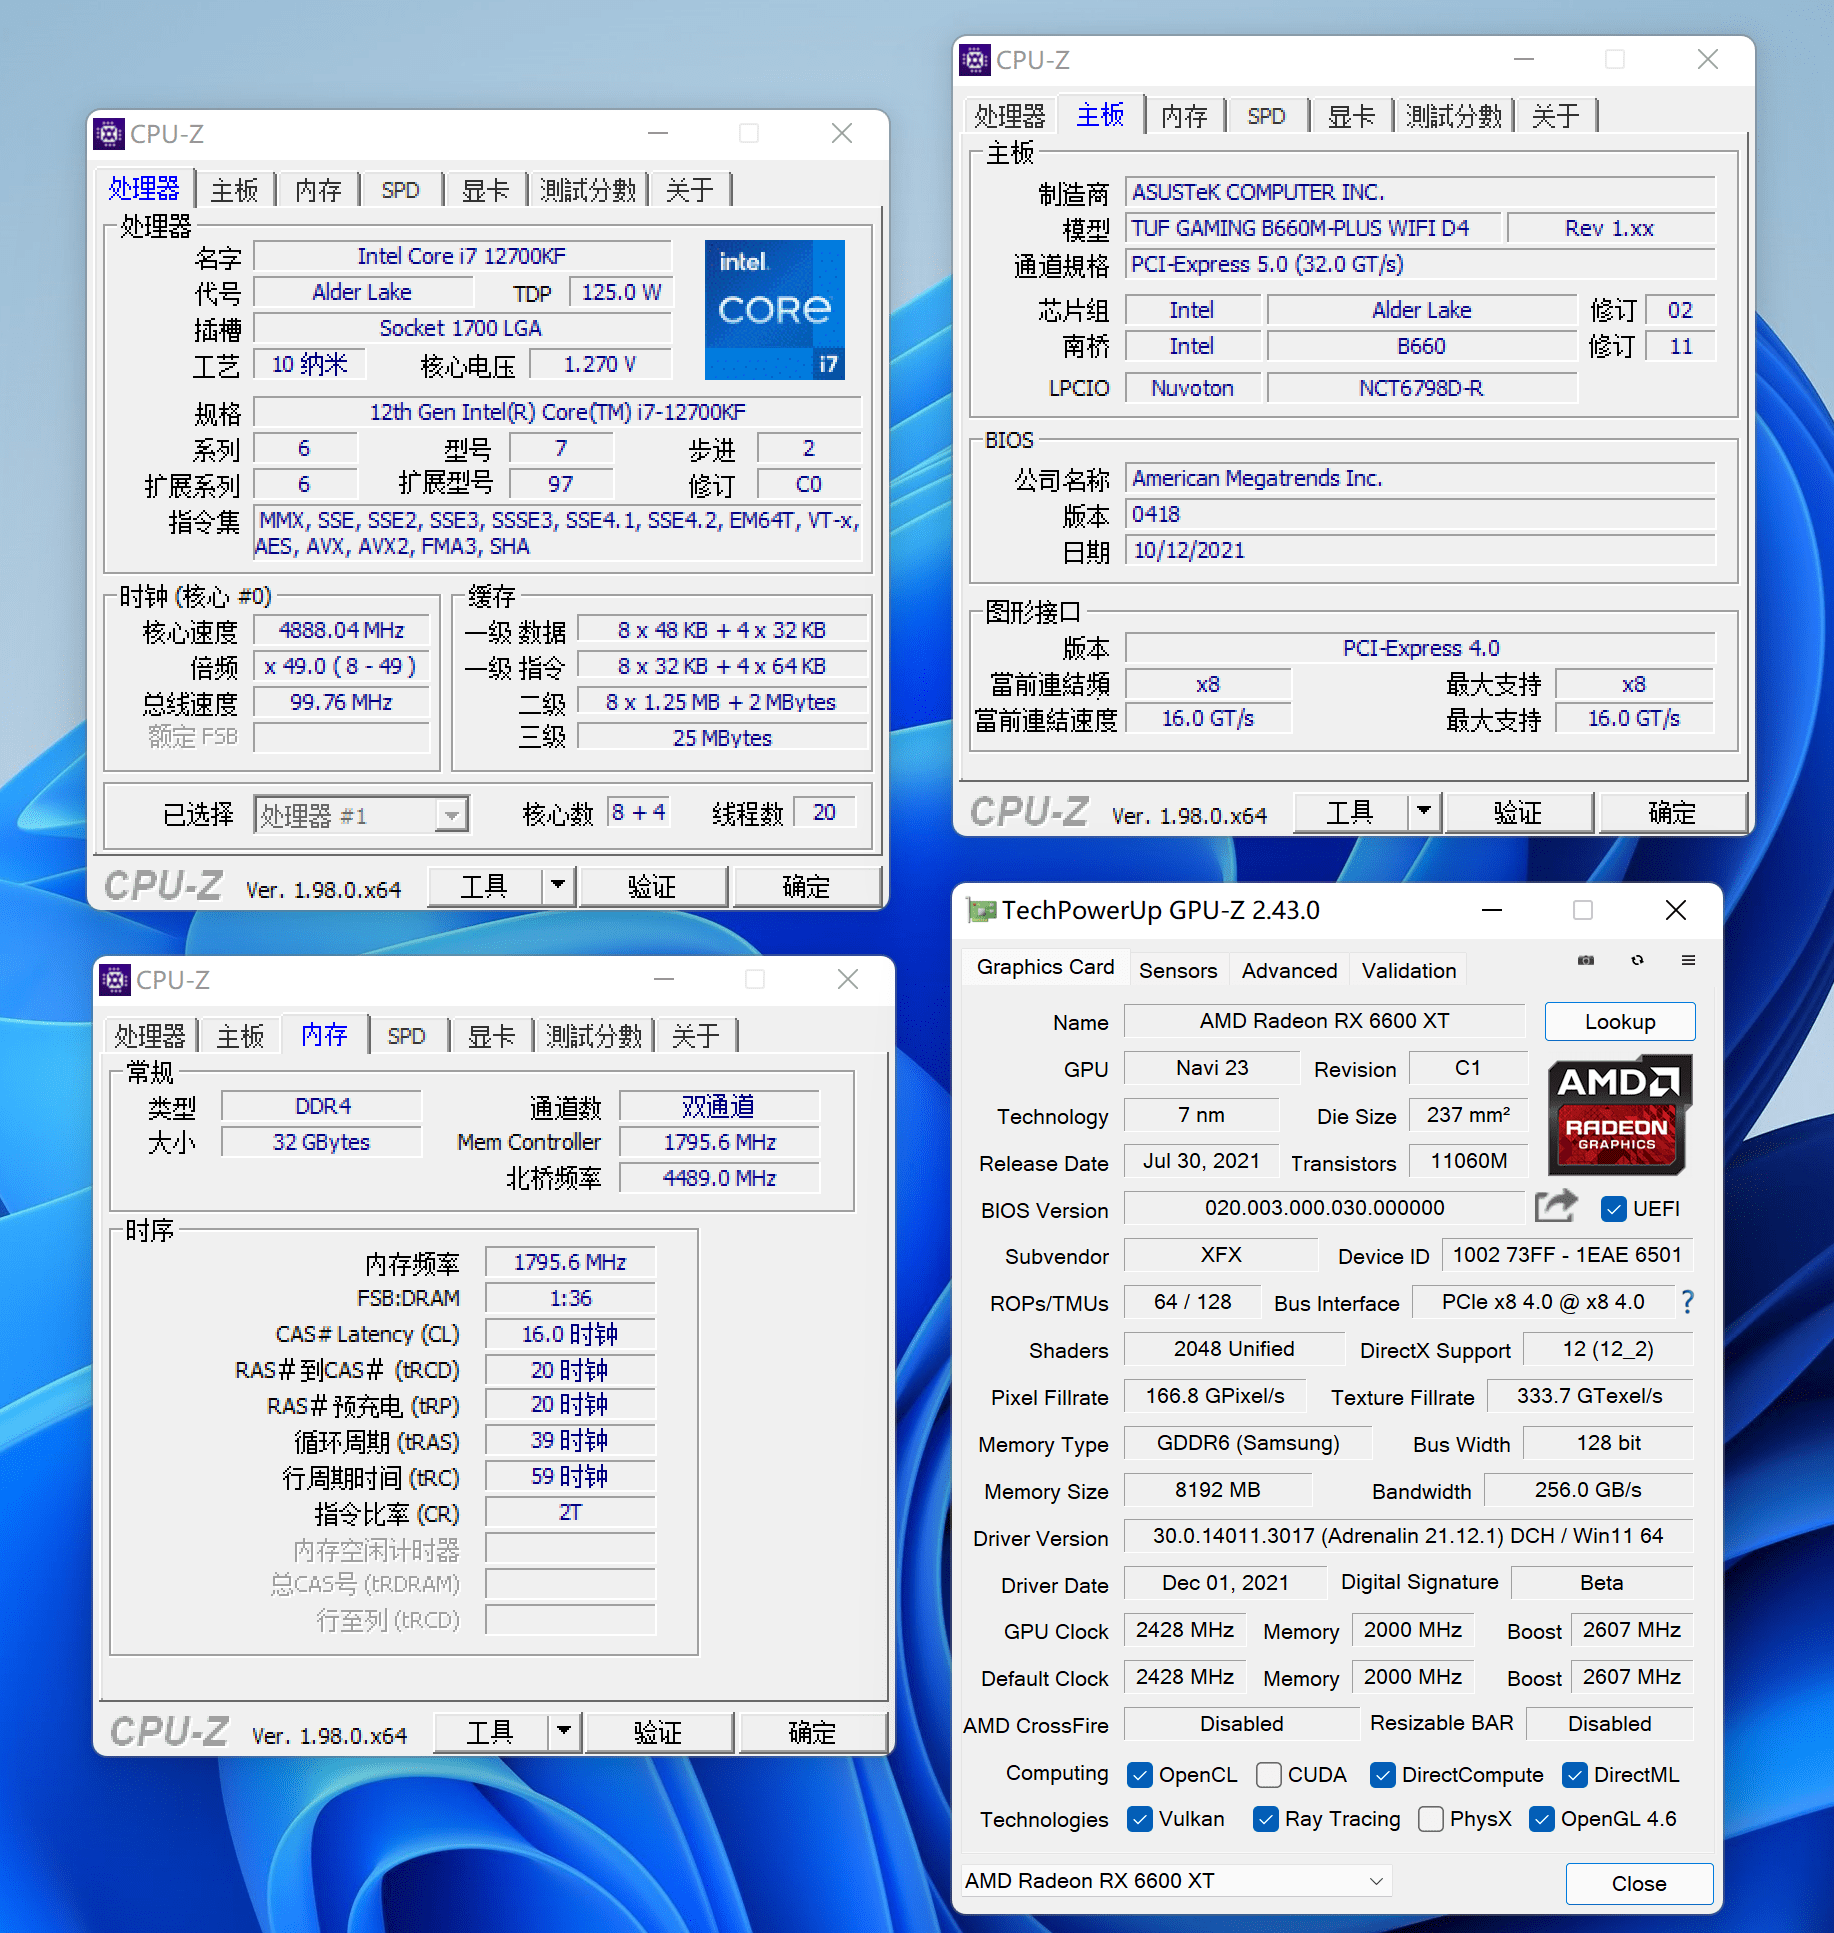Click the 16.0 时钟 CAS latency value

pos(570,1334)
